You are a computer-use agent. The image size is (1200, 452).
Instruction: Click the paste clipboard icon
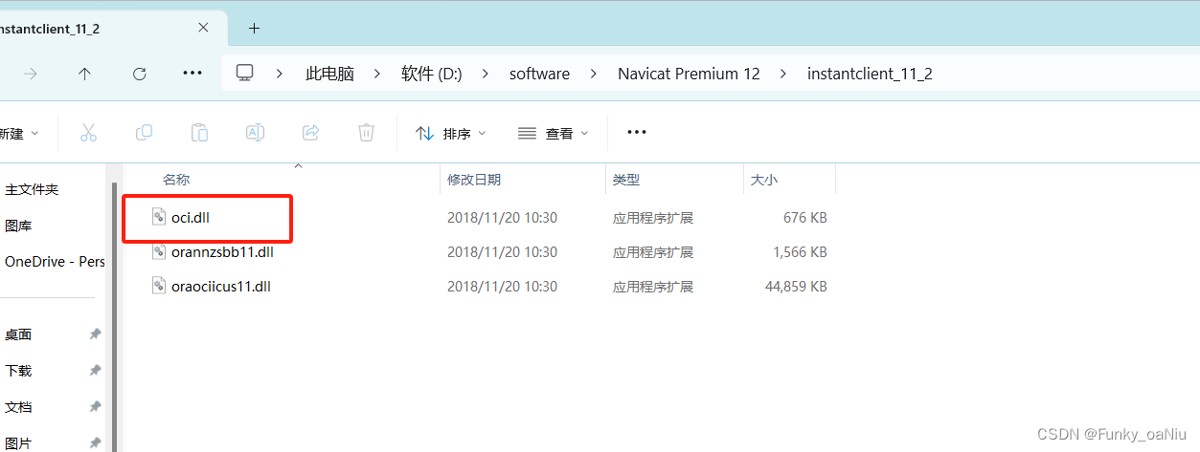199,133
